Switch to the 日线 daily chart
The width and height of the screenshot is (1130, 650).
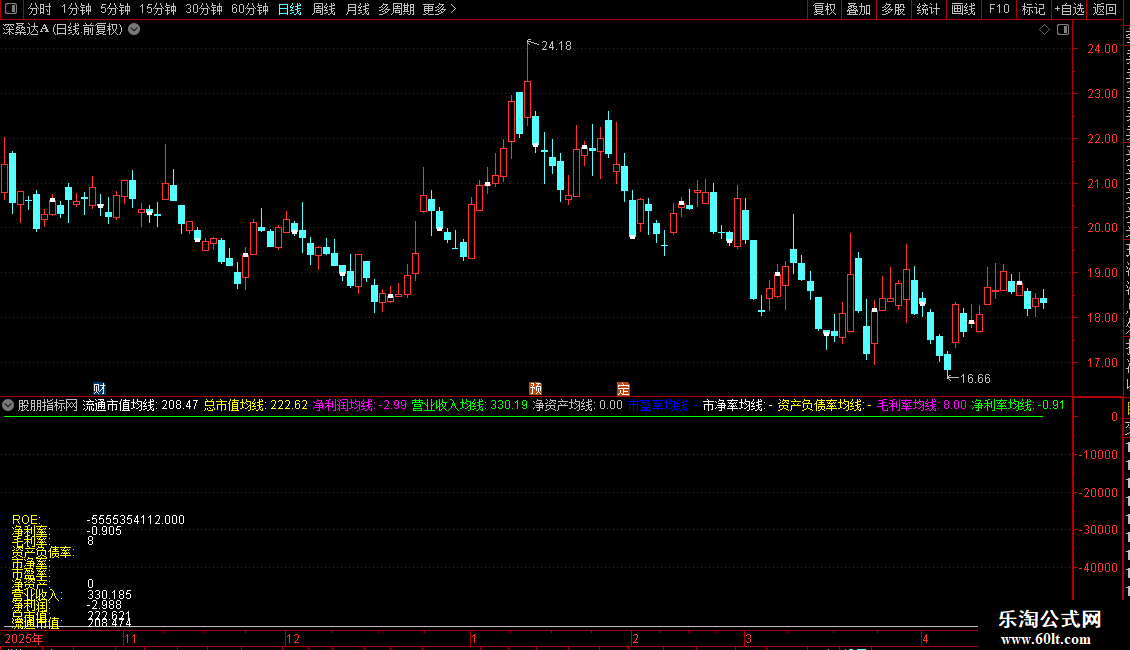click(x=290, y=9)
